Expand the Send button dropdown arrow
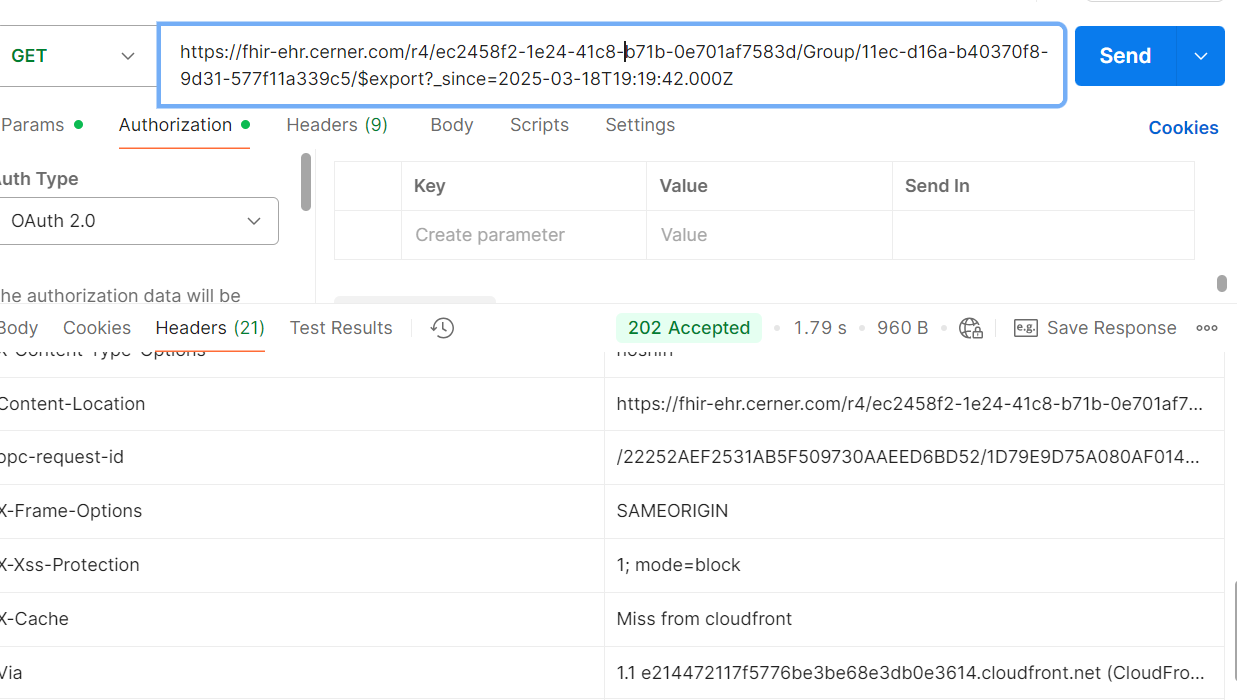 tap(1201, 56)
